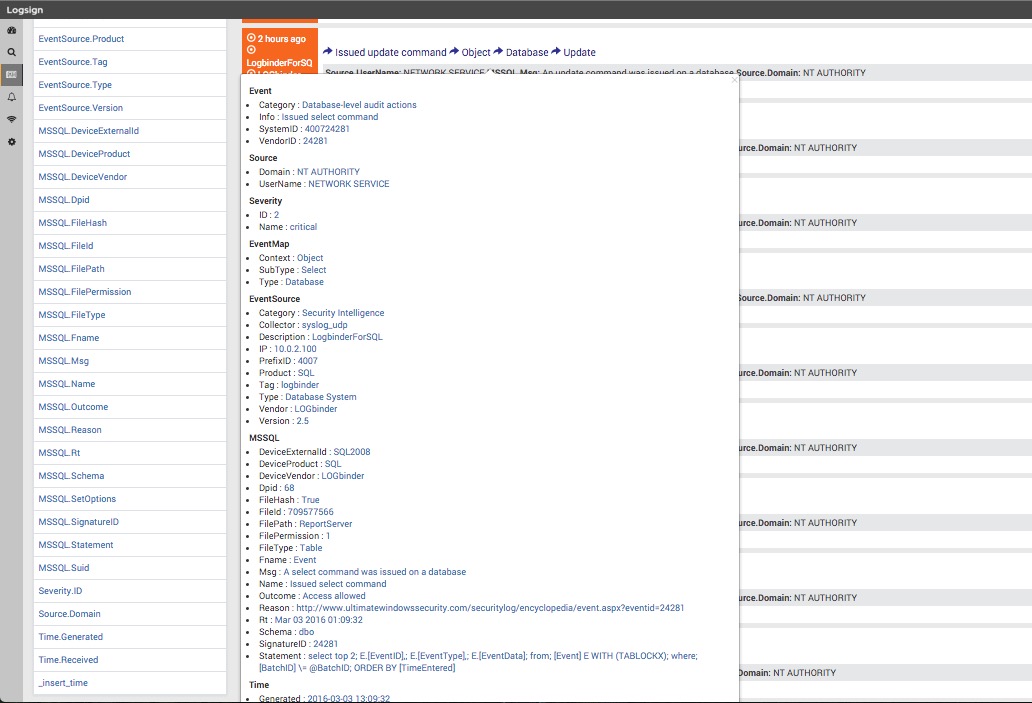1032x703 pixels.
Task: Select the EventSource.Type field
Action: coord(130,85)
